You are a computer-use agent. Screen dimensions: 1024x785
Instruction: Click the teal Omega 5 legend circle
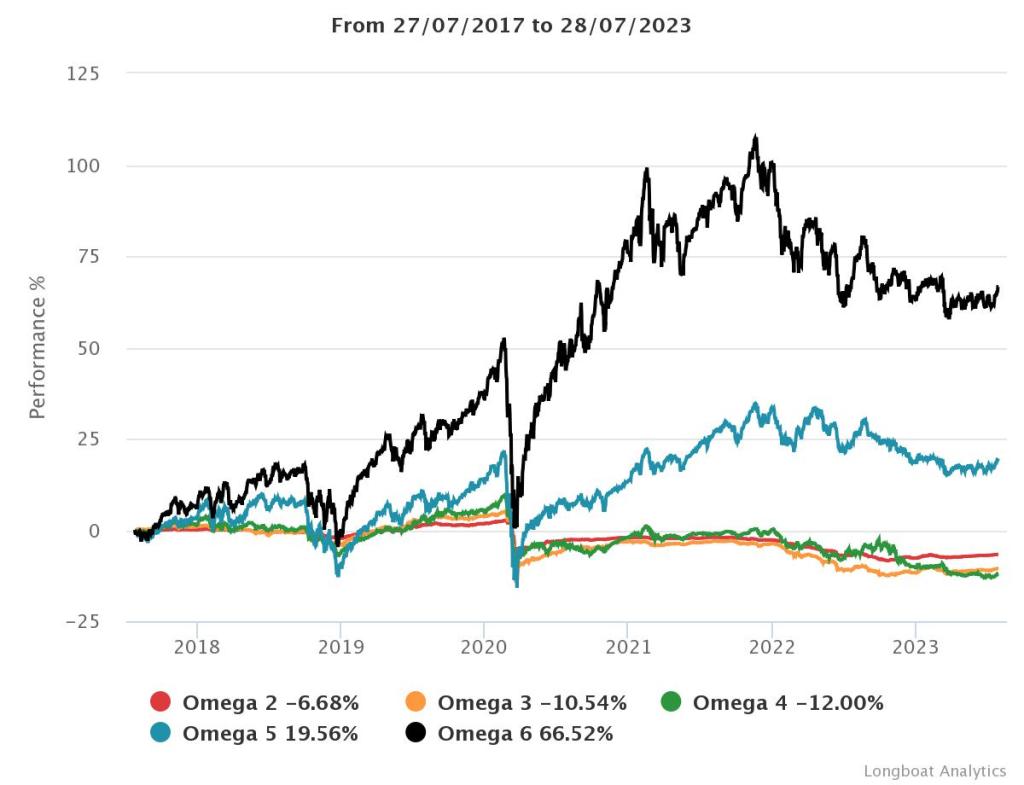coord(162,734)
